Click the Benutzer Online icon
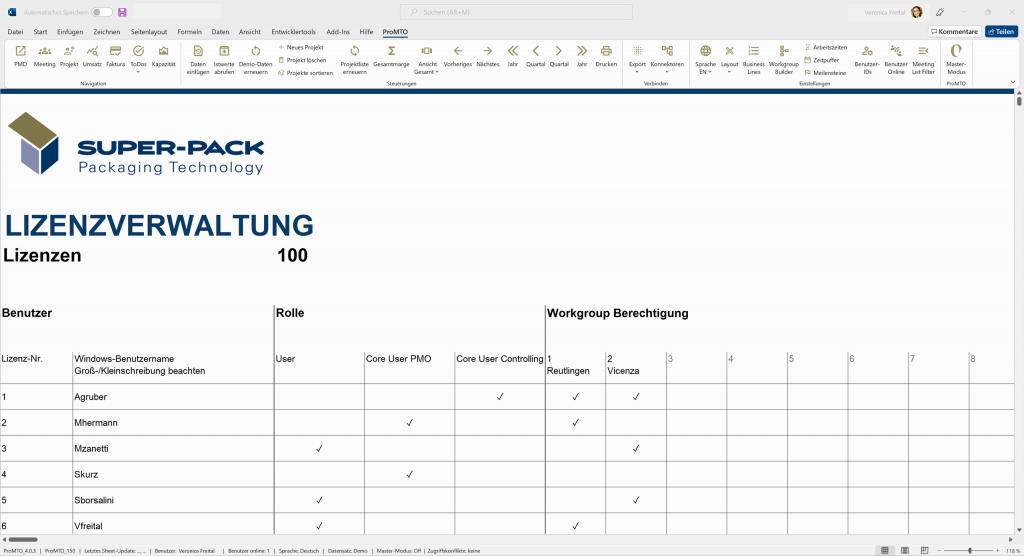Image resolution: width=1024 pixels, height=556 pixels. point(896,56)
